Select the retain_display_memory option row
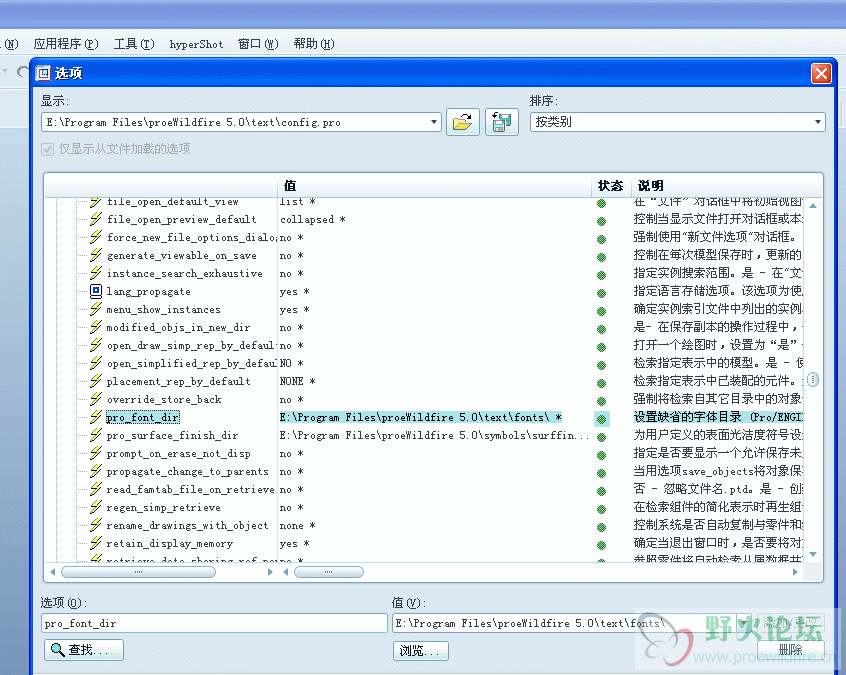This screenshot has width=846, height=675. [169, 543]
